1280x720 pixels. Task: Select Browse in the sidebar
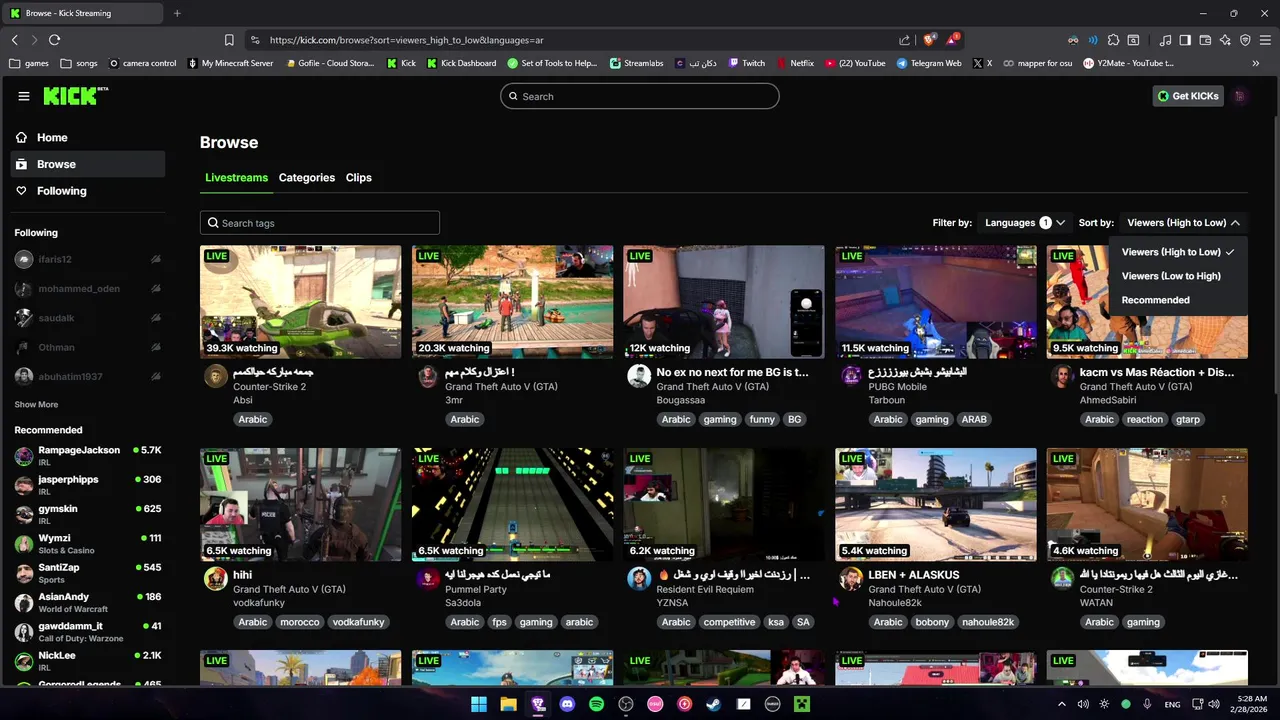(88, 164)
